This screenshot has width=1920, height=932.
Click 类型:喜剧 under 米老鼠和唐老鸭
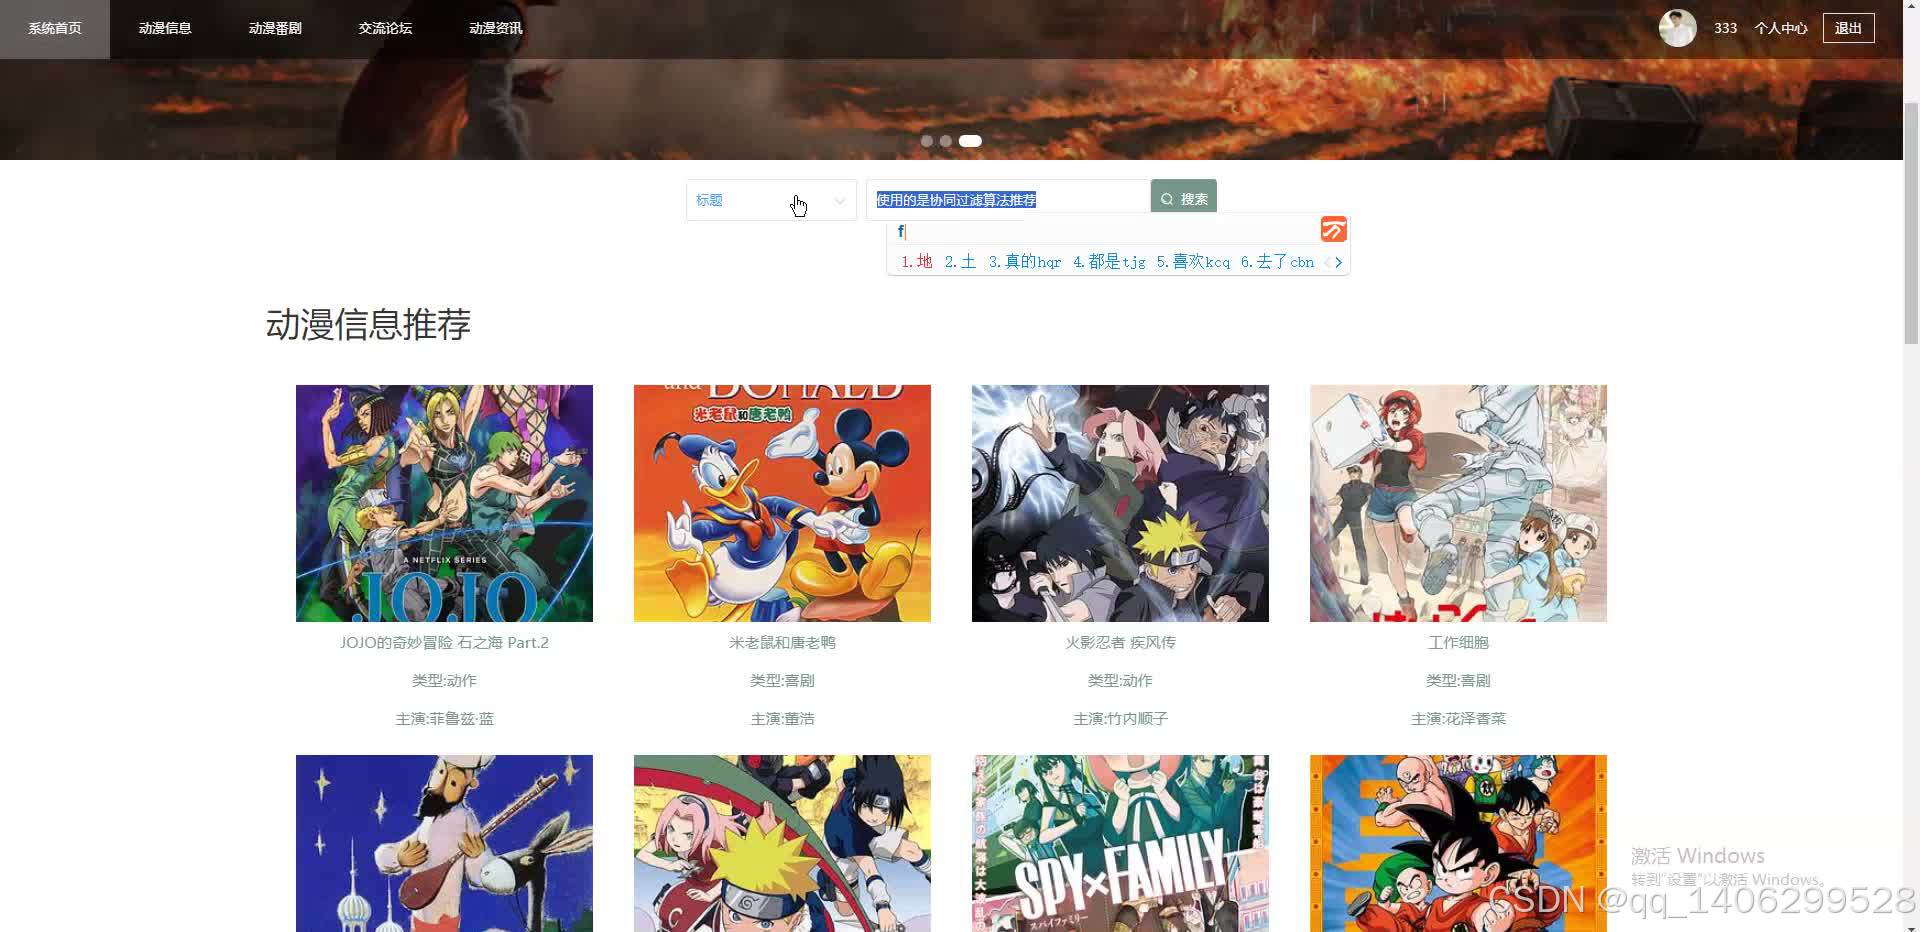pos(782,681)
